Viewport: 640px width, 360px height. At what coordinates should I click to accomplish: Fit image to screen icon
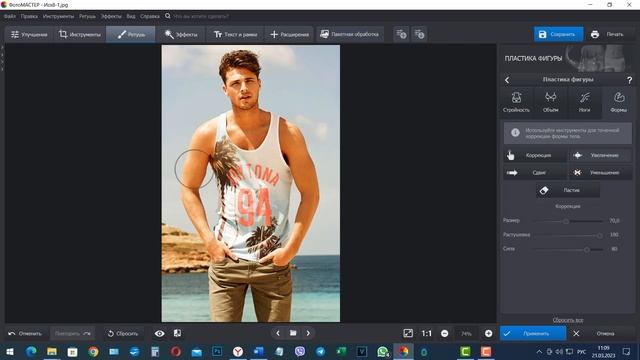click(x=408, y=333)
